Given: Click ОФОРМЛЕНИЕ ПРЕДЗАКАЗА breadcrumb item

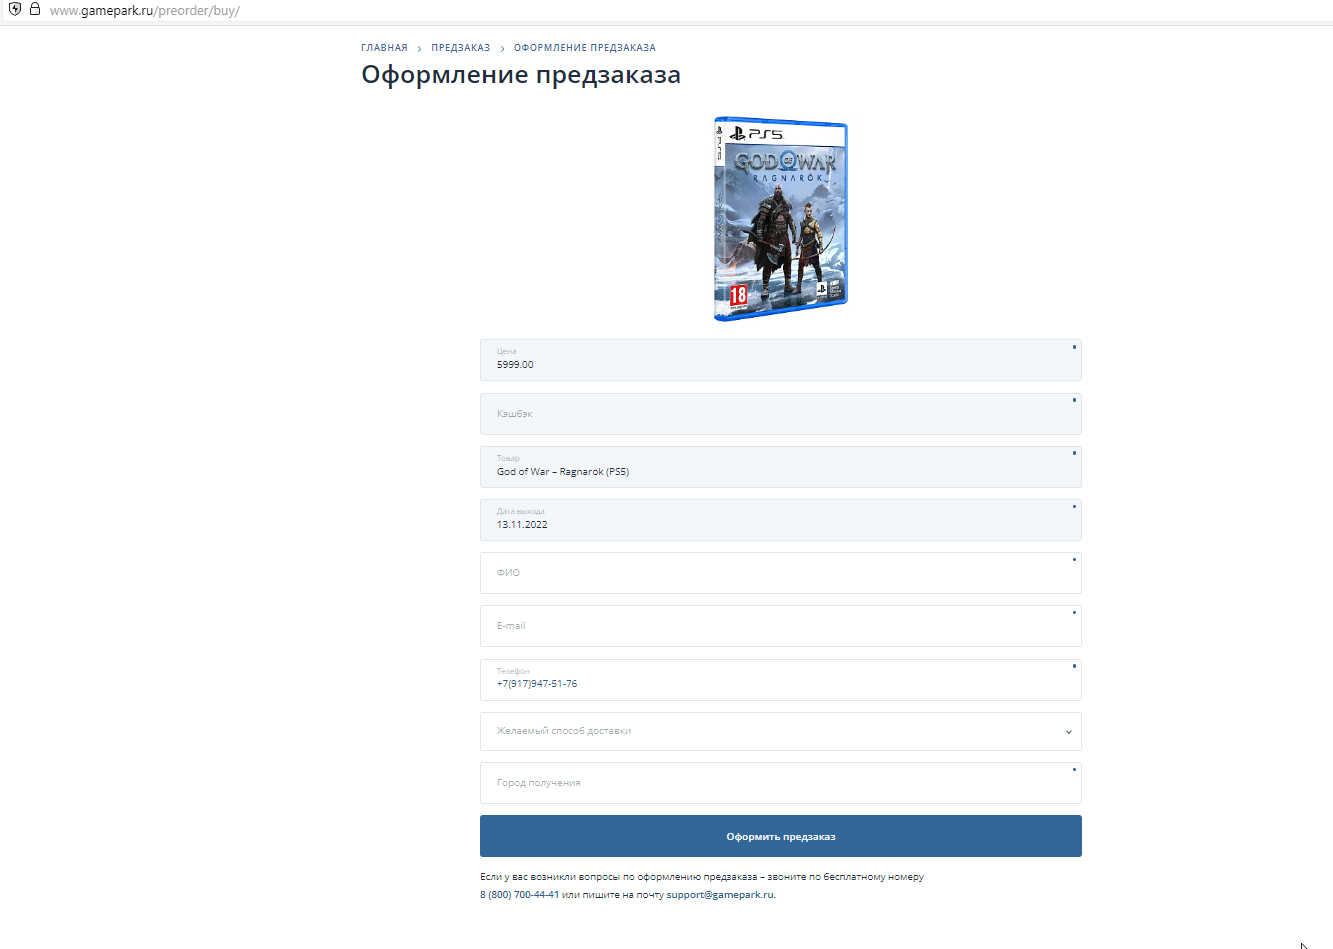Looking at the screenshot, I should click(585, 48).
